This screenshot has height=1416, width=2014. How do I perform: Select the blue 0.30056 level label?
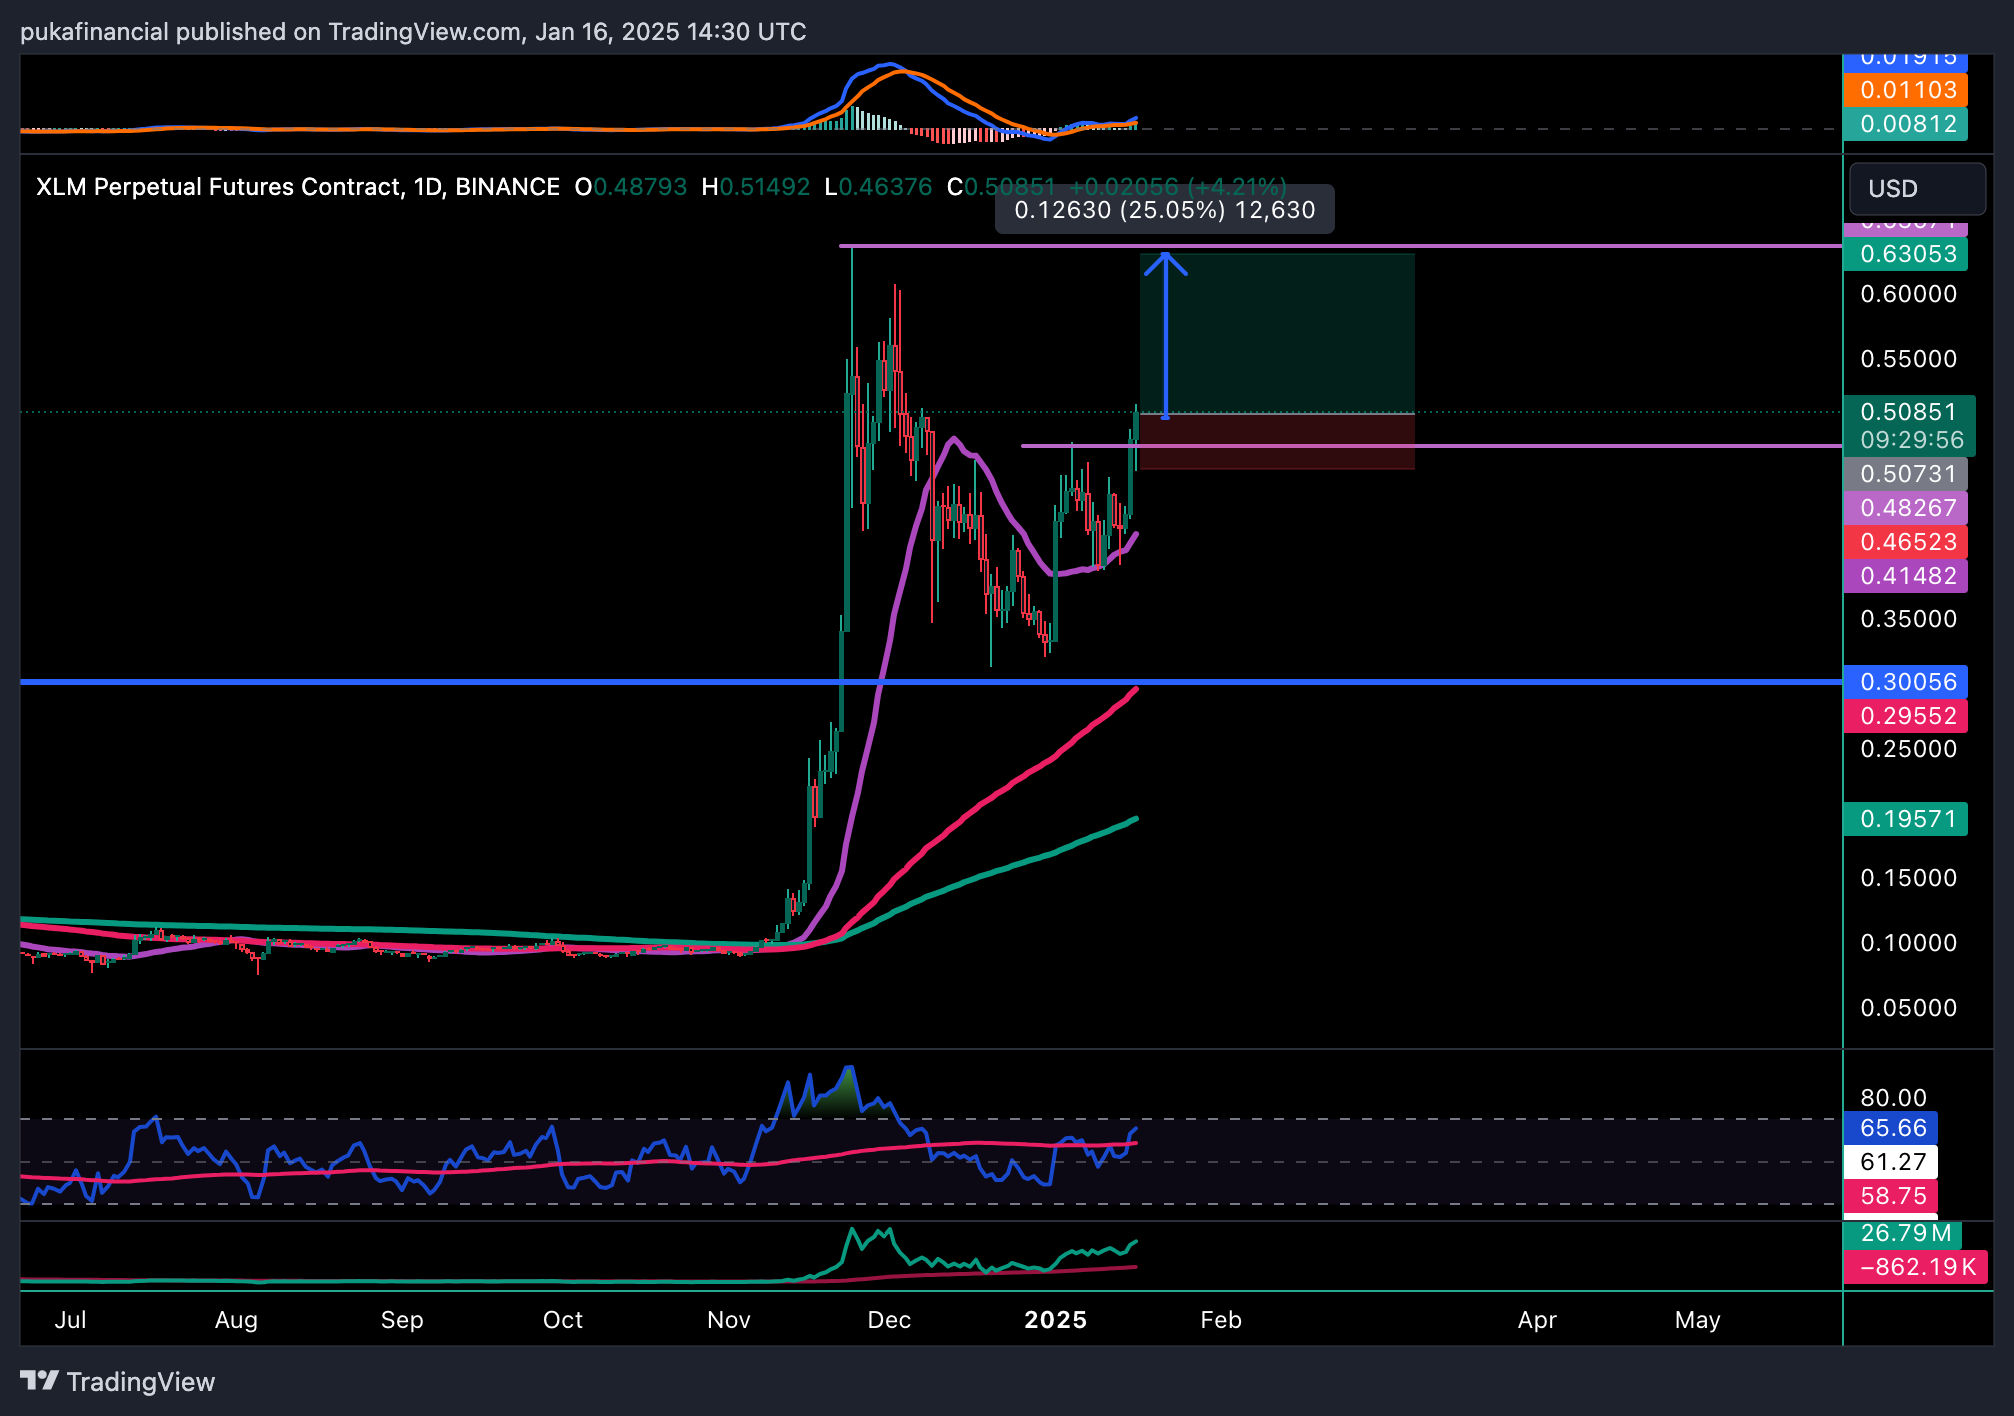pyautogui.click(x=1905, y=682)
